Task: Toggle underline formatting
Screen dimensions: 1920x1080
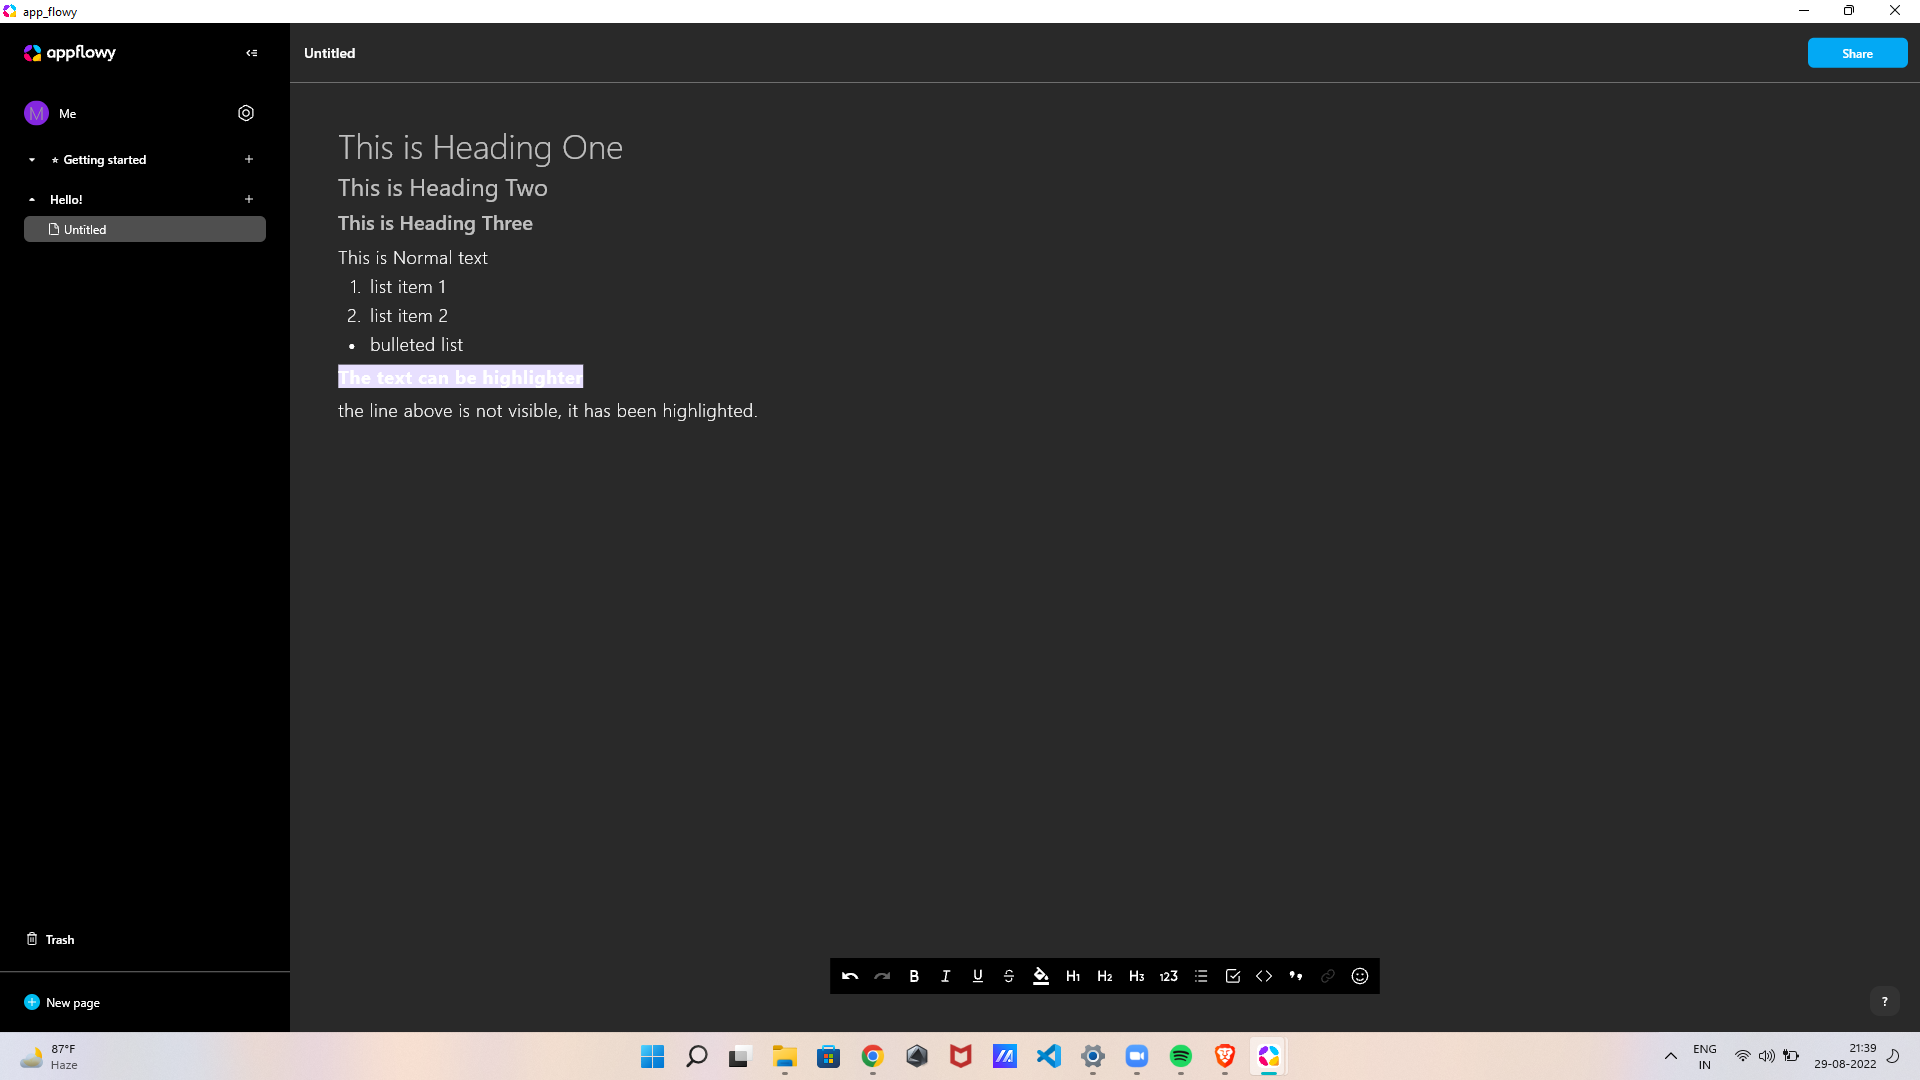Action: click(x=977, y=976)
